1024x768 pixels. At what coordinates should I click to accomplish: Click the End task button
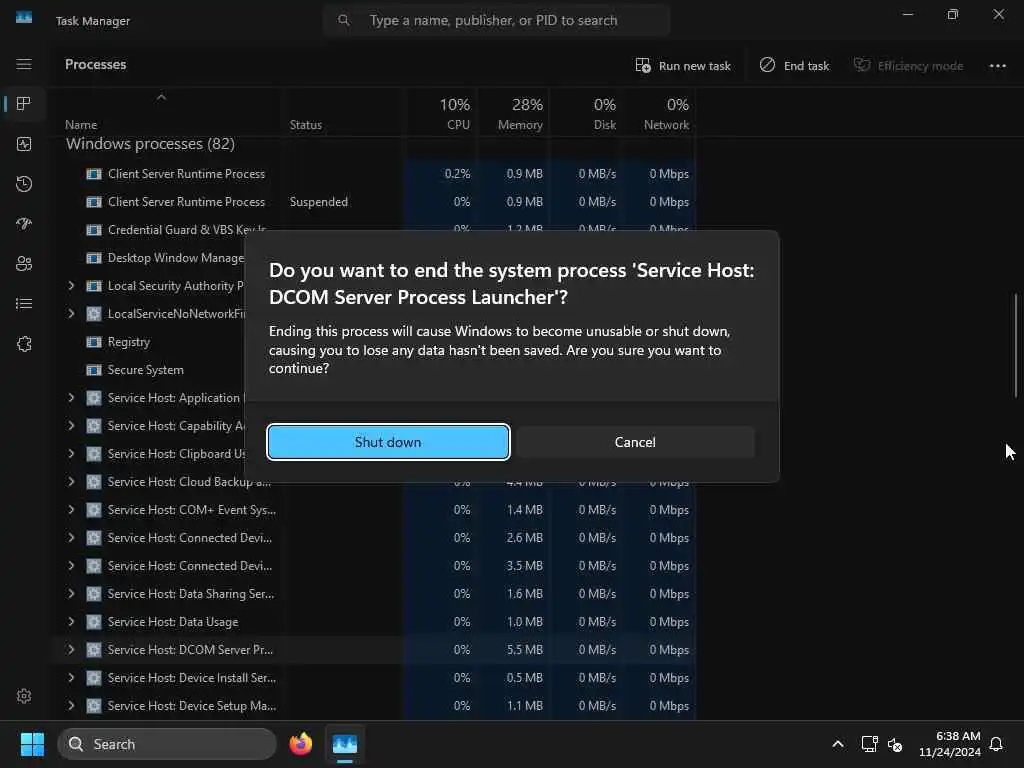(x=794, y=65)
